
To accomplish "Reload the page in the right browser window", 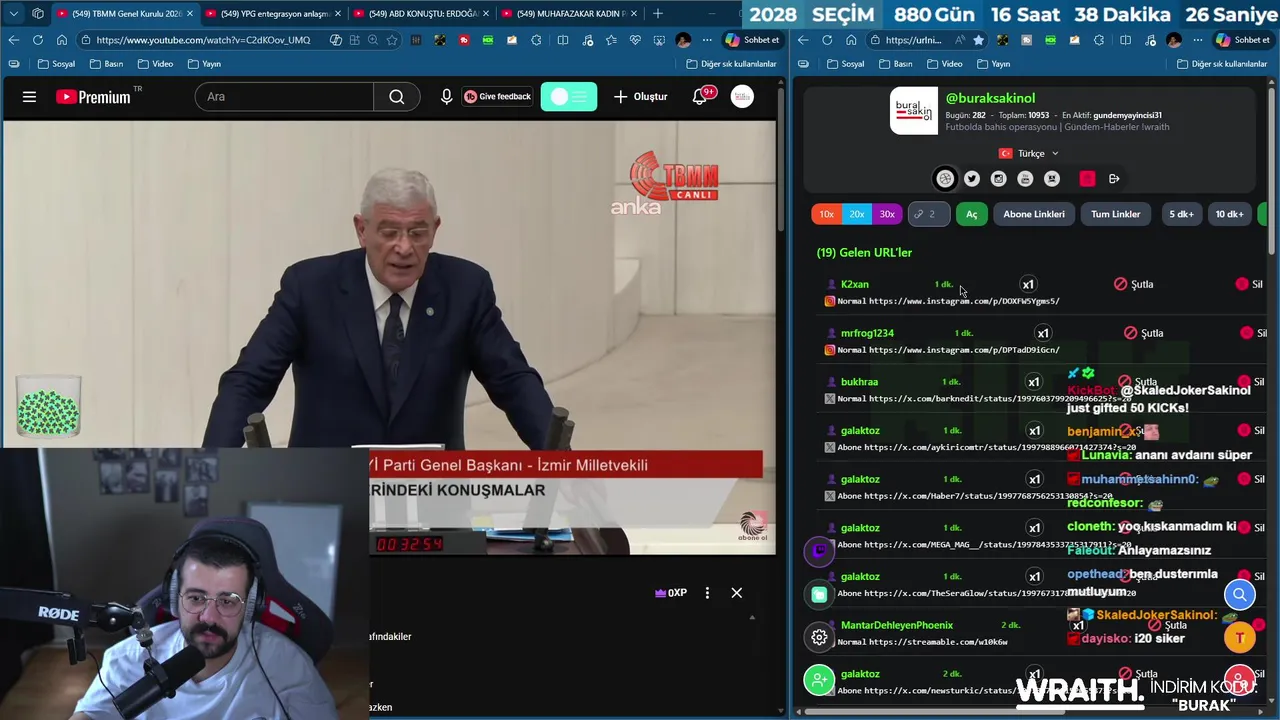I will pos(827,40).
